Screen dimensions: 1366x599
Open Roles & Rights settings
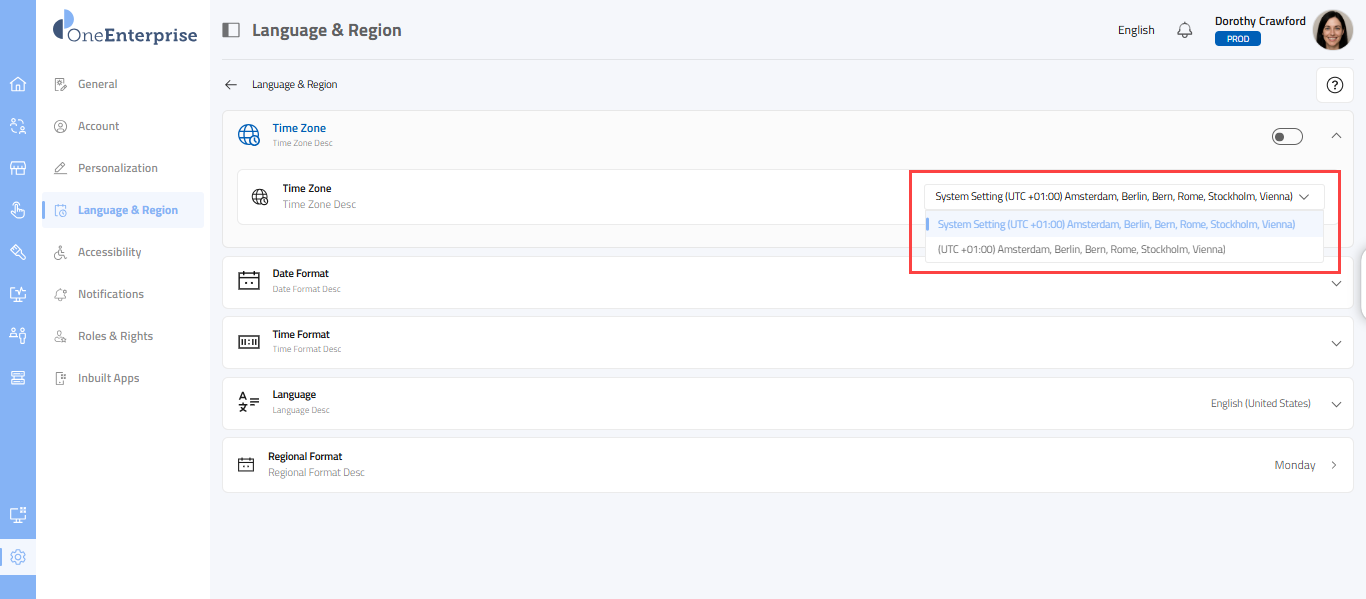[x=115, y=336]
